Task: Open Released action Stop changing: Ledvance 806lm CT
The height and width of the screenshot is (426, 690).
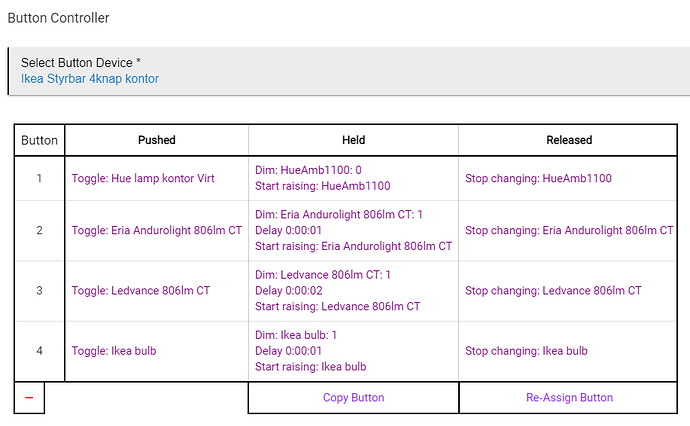Action: 553,291
